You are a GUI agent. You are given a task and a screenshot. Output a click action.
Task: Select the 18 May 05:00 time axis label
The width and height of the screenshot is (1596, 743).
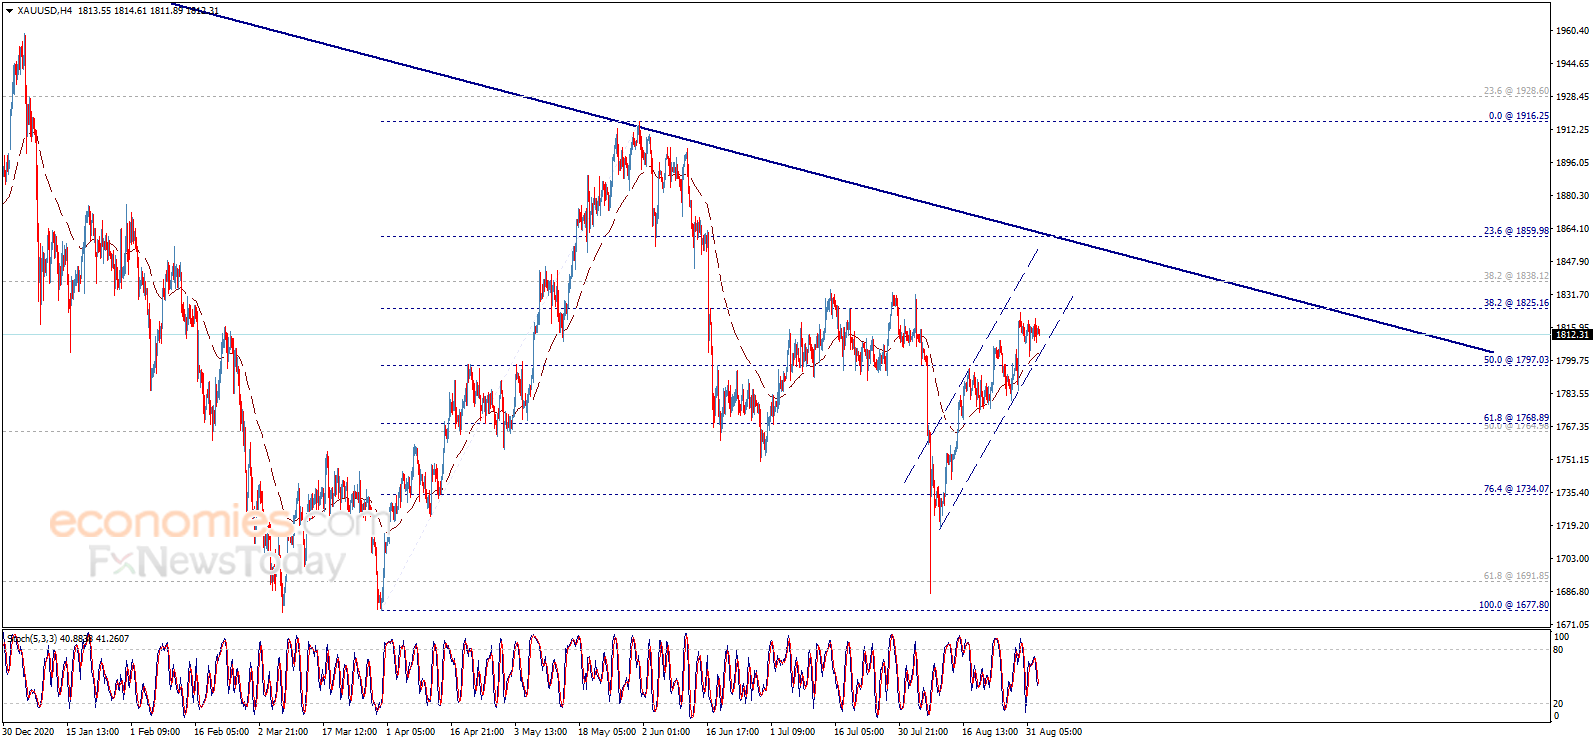[x=606, y=732]
